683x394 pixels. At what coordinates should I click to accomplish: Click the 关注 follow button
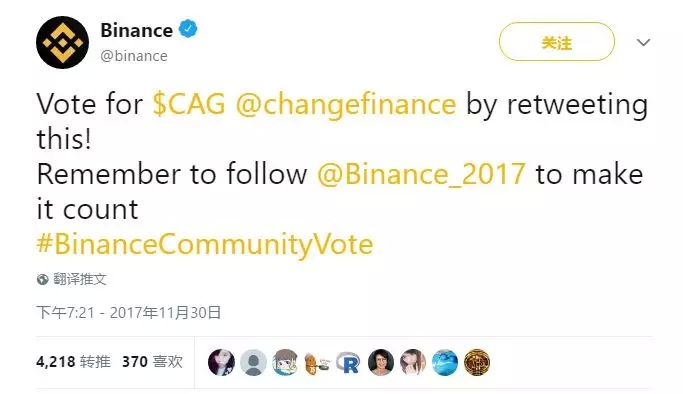tap(557, 42)
